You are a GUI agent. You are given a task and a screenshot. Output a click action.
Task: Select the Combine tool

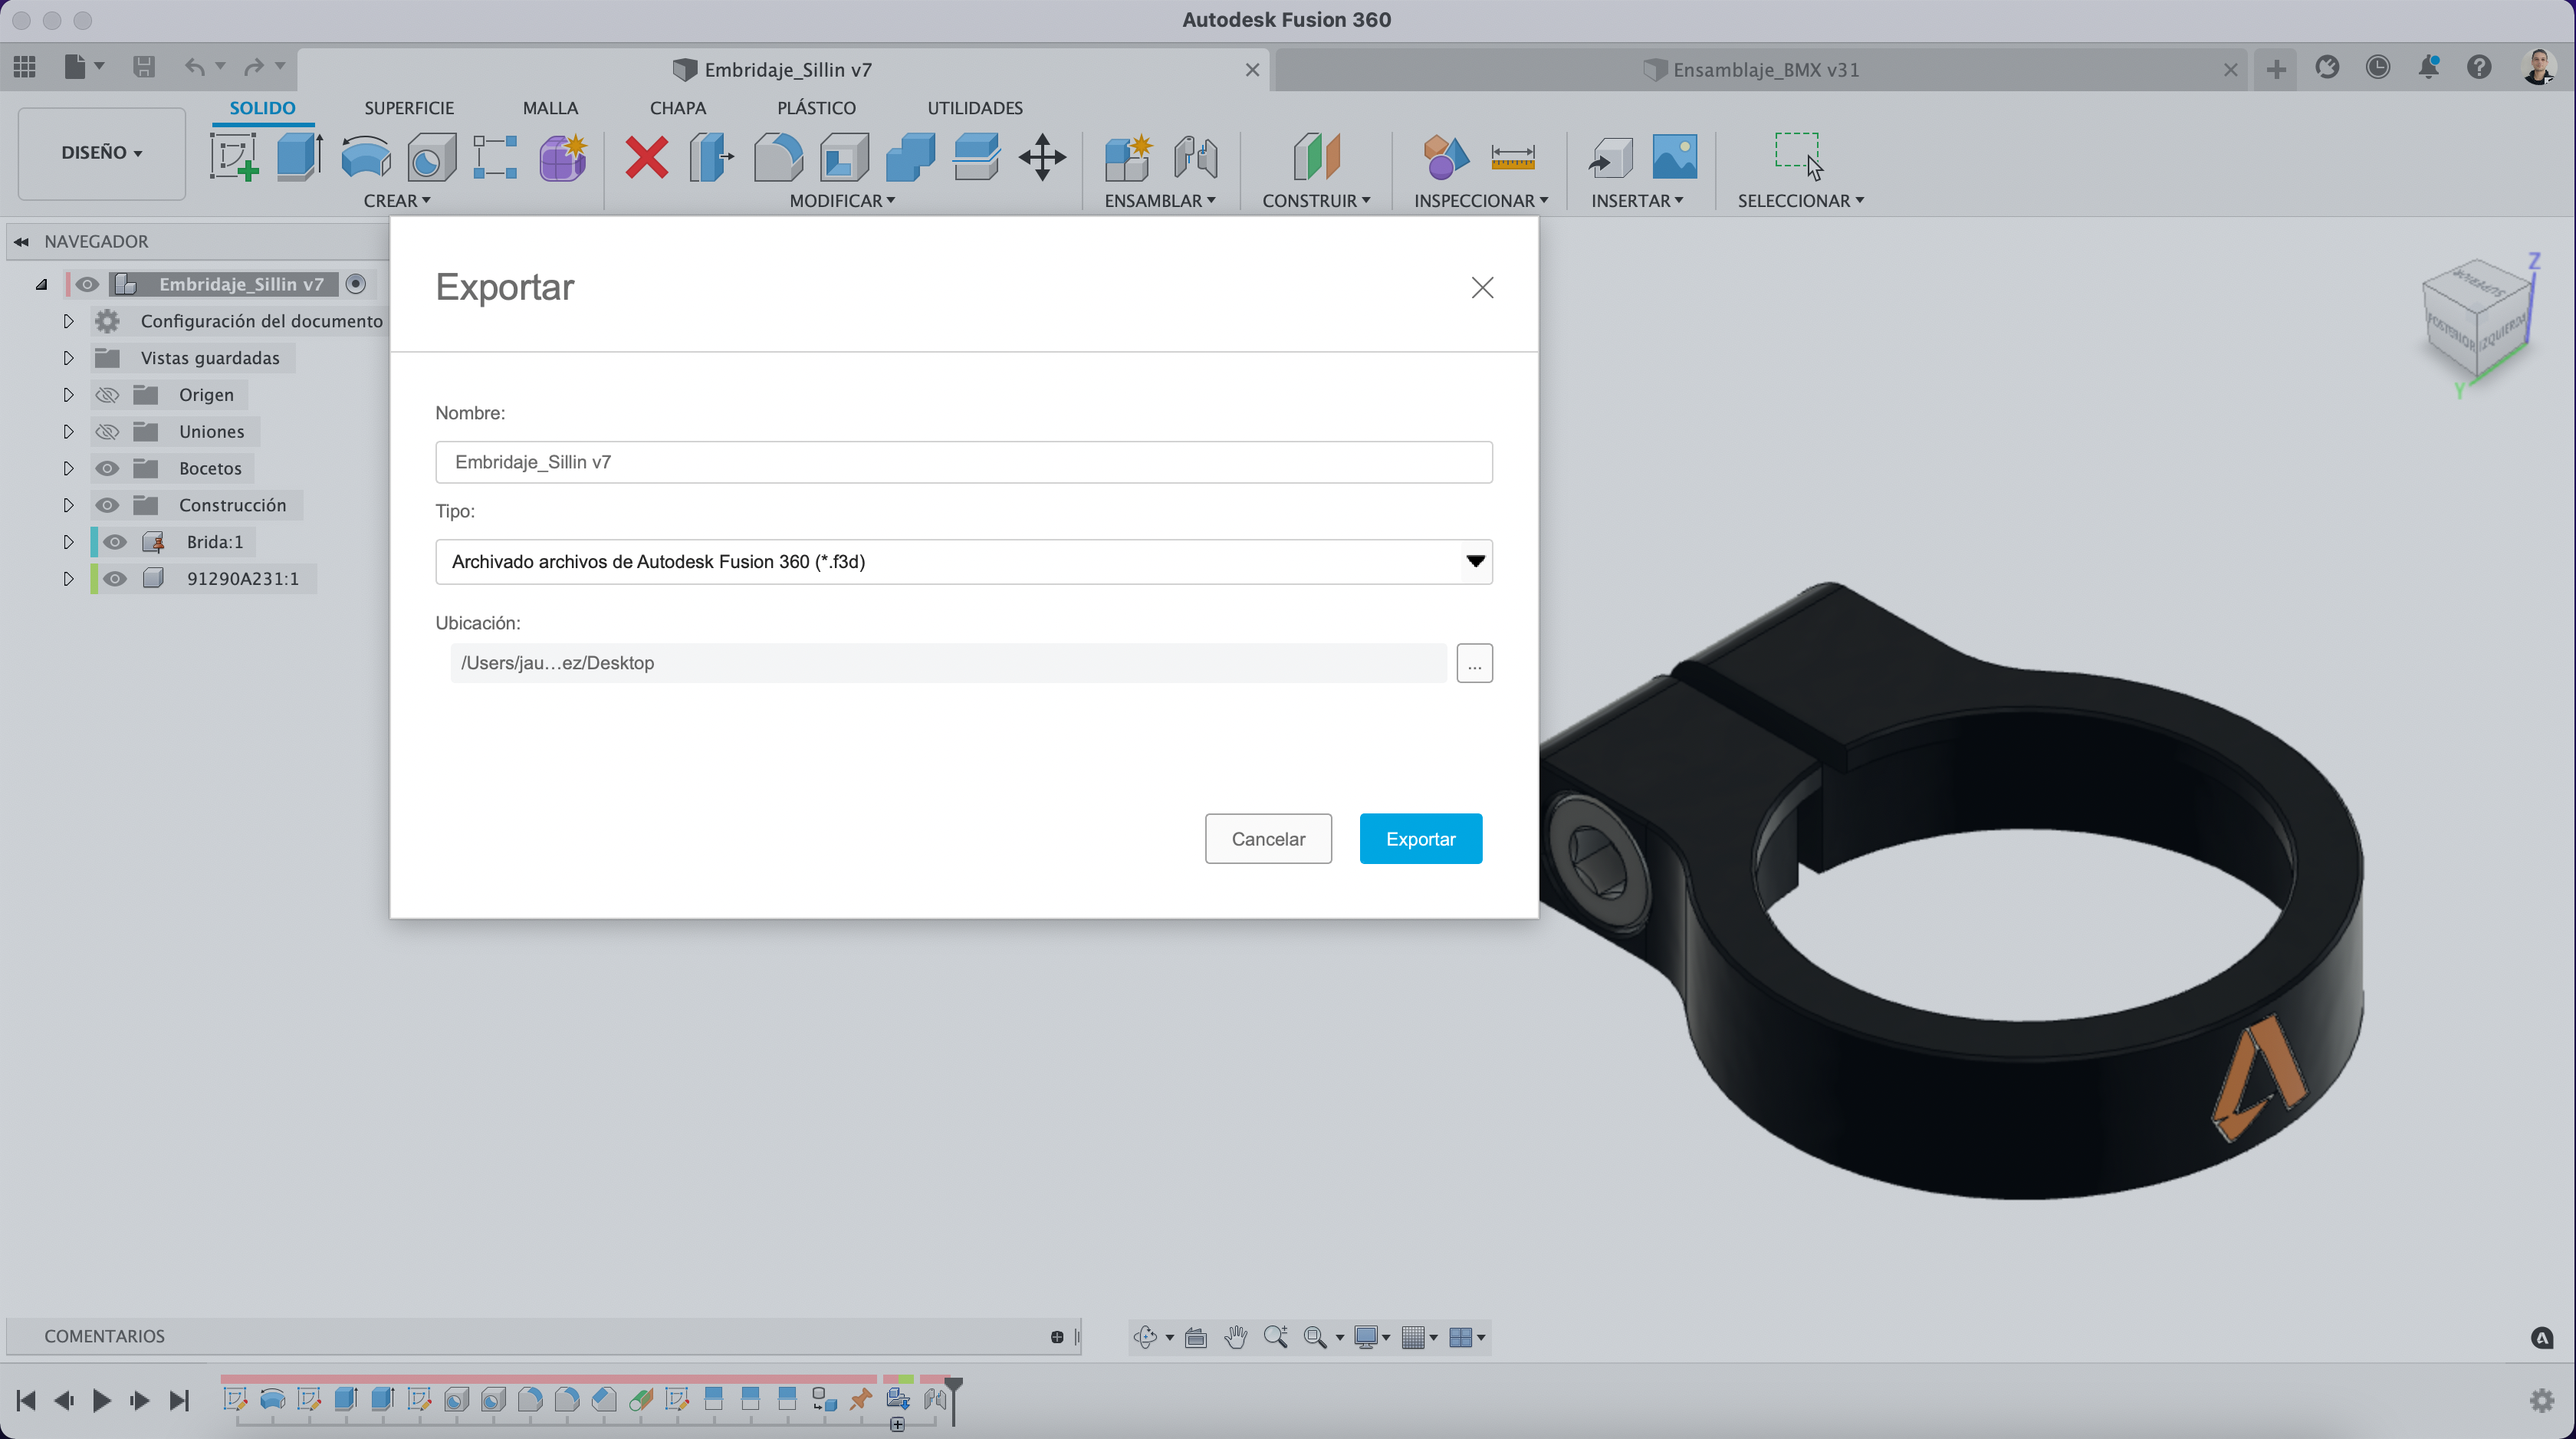910,157
